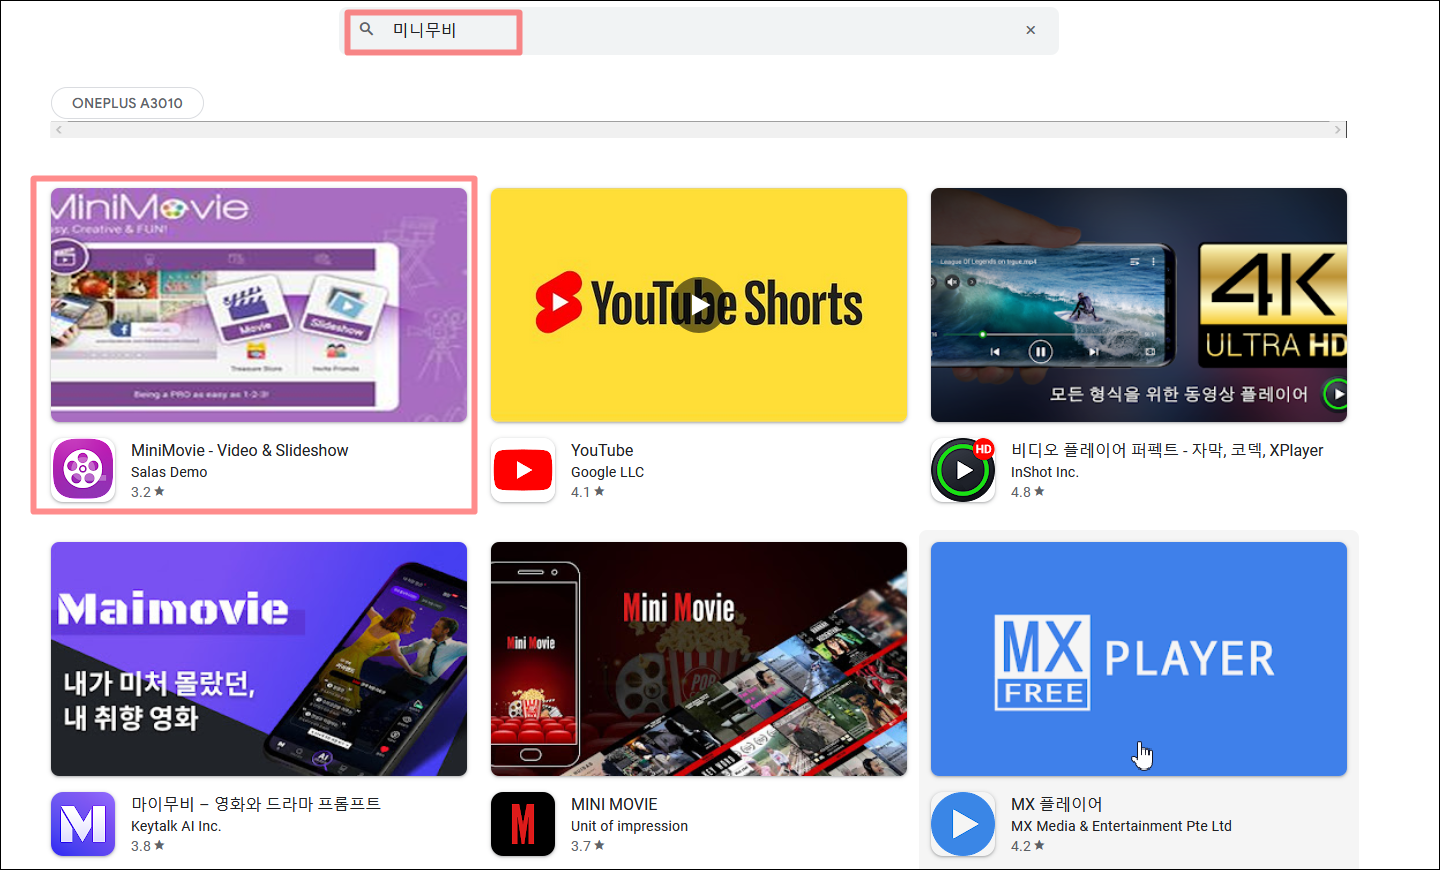This screenshot has height=870, width=1440.
Task: Click the search magnifier icon
Action: tap(367, 30)
